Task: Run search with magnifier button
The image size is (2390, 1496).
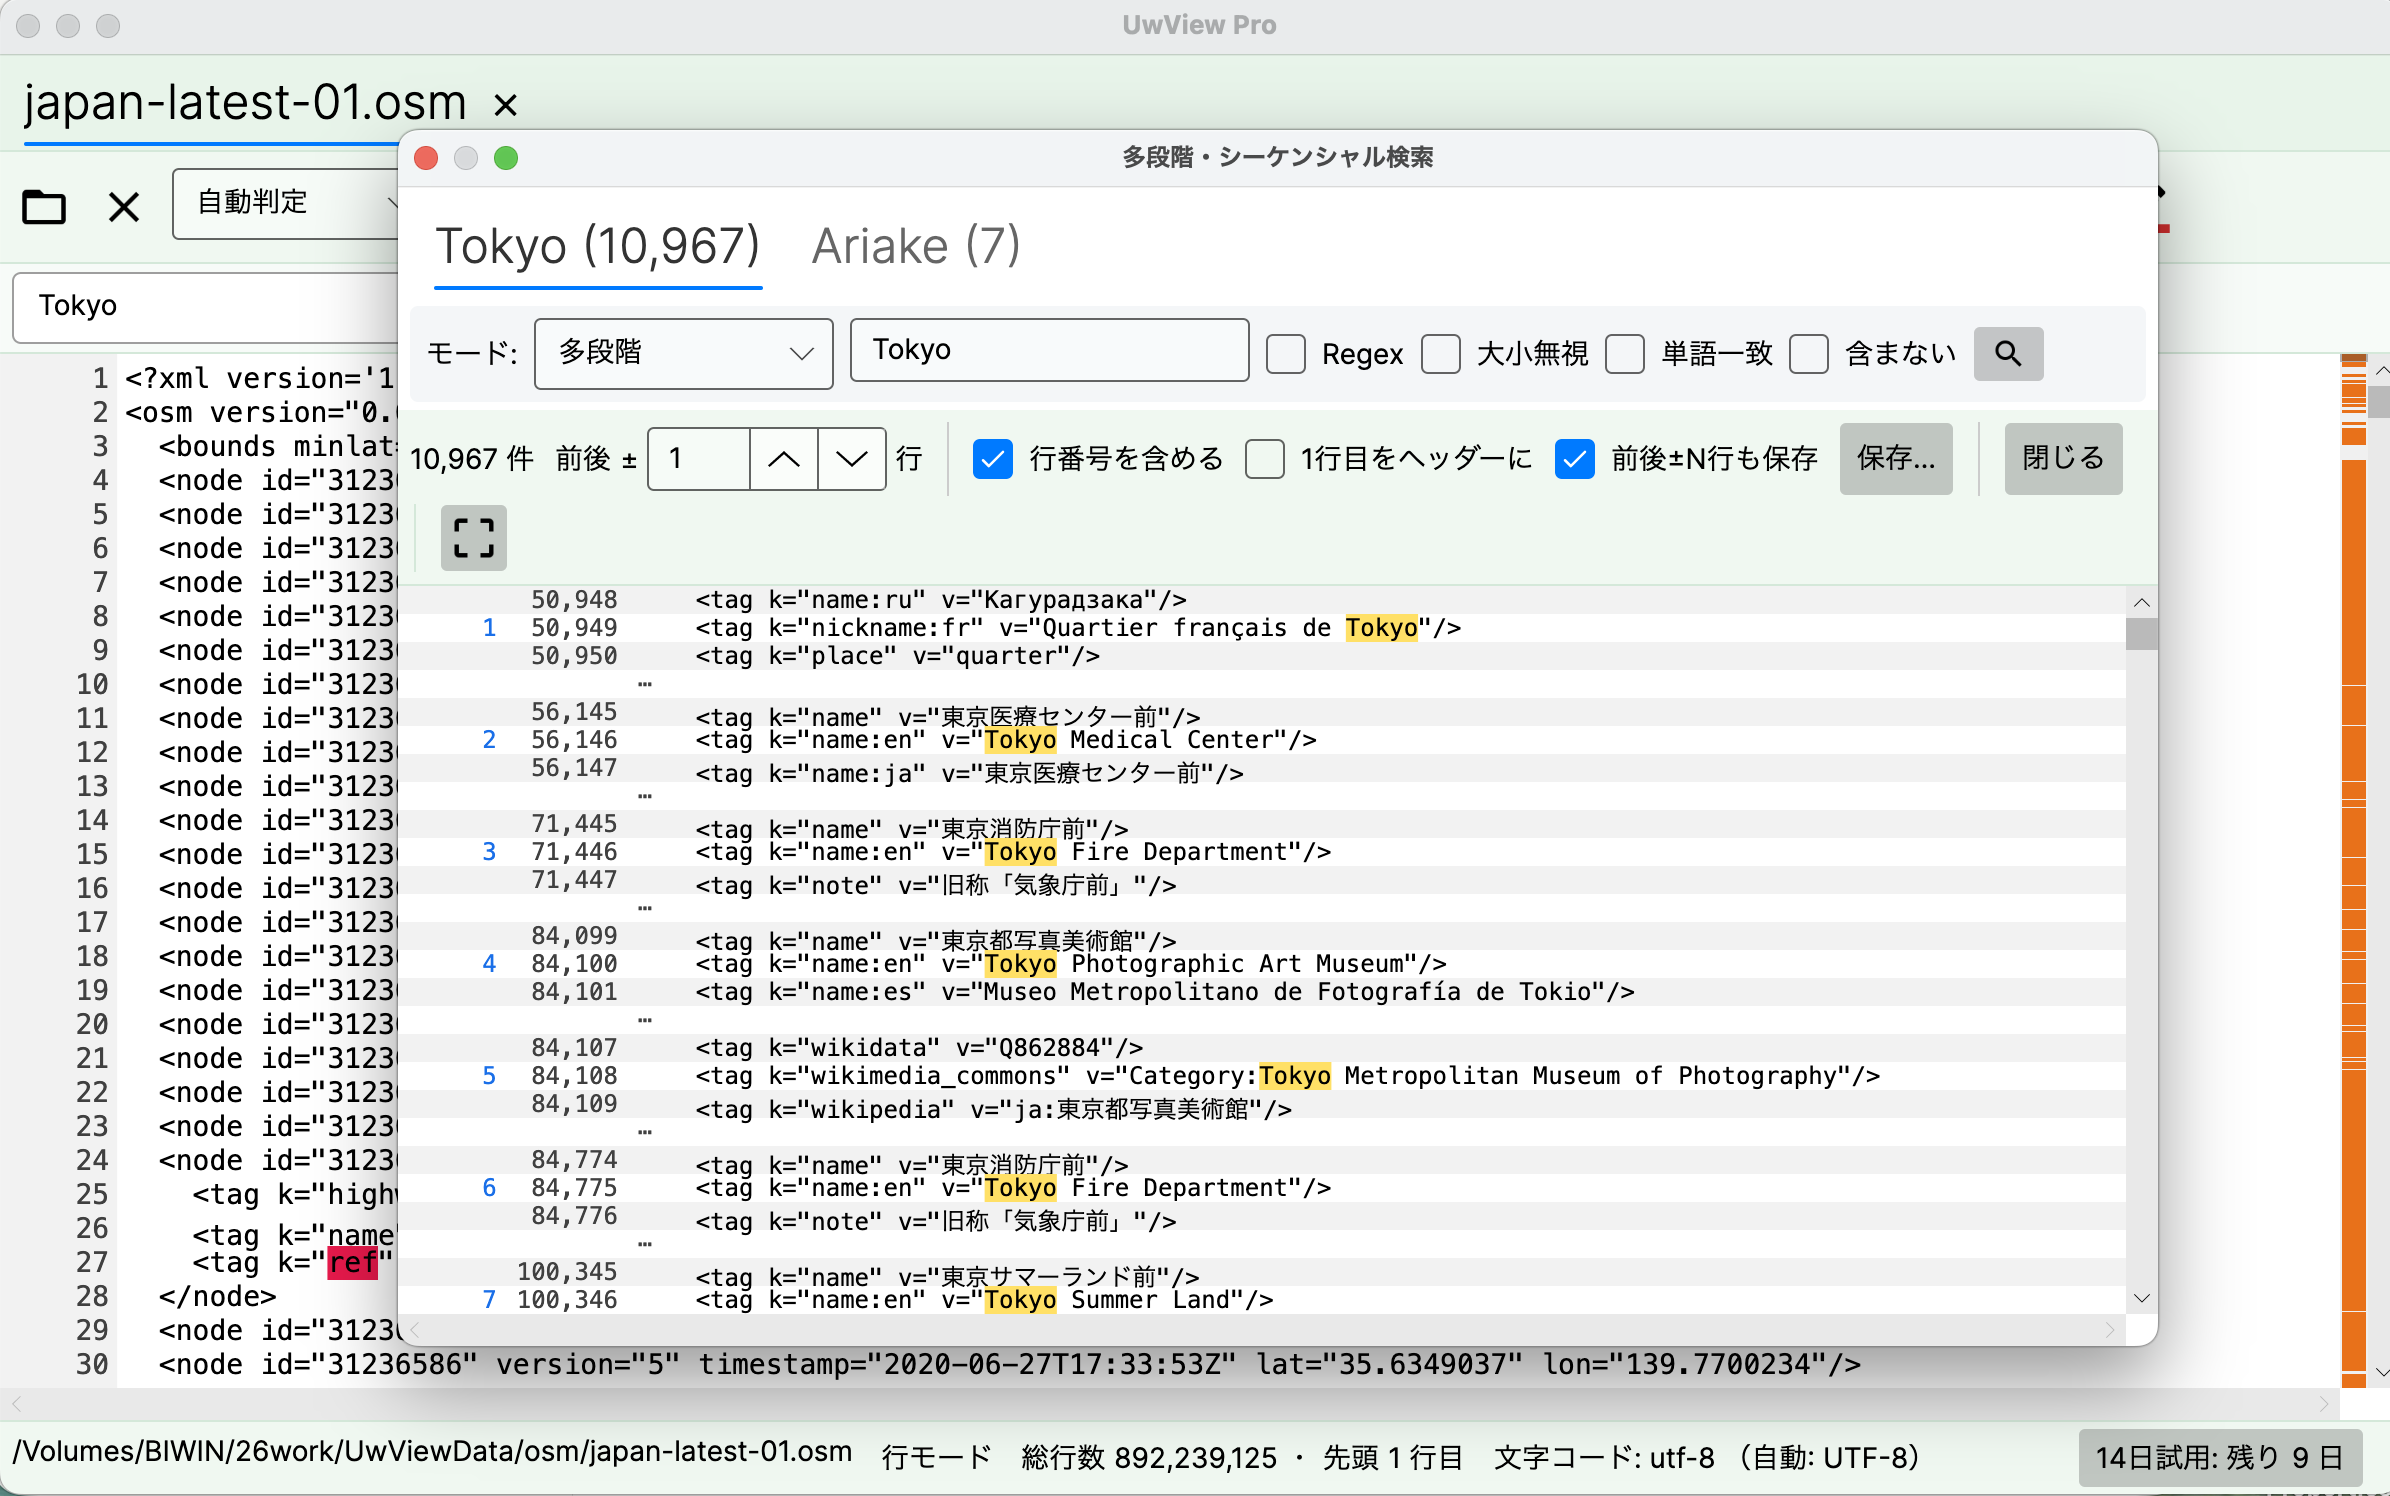Action: [x=2008, y=353]
